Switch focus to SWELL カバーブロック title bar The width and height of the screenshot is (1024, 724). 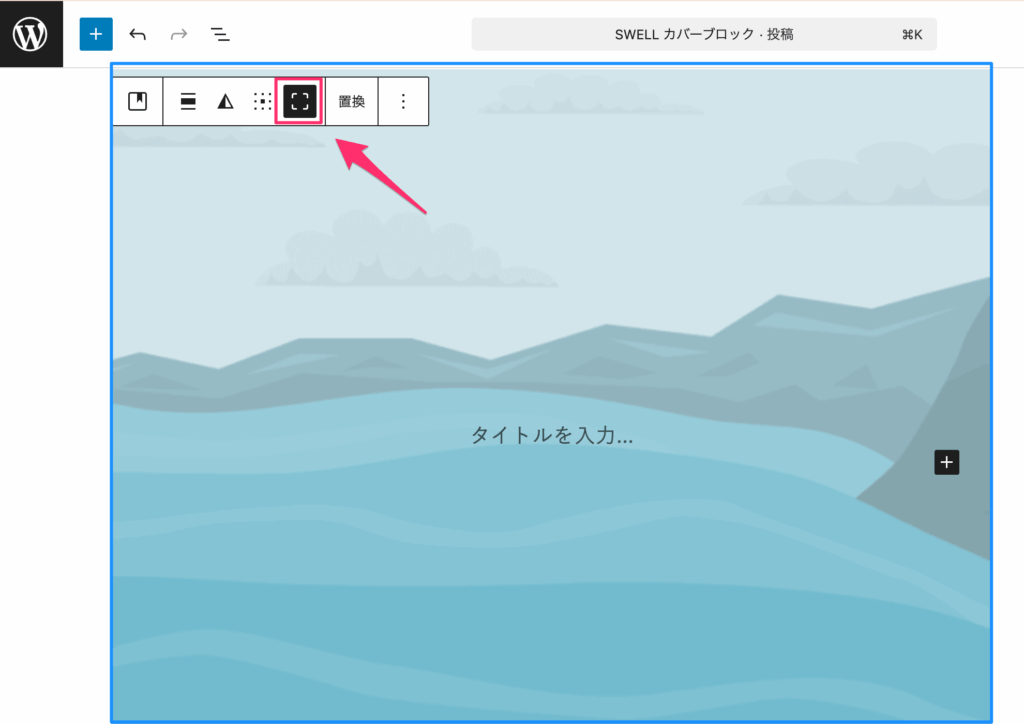[704, 33]
